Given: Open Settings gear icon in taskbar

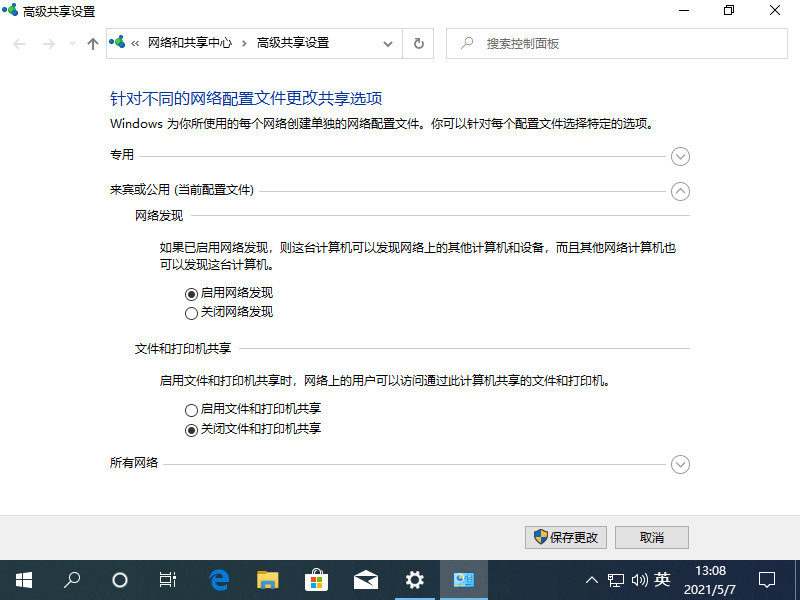Looking at the screenshot, I should [x=414, y=579].
